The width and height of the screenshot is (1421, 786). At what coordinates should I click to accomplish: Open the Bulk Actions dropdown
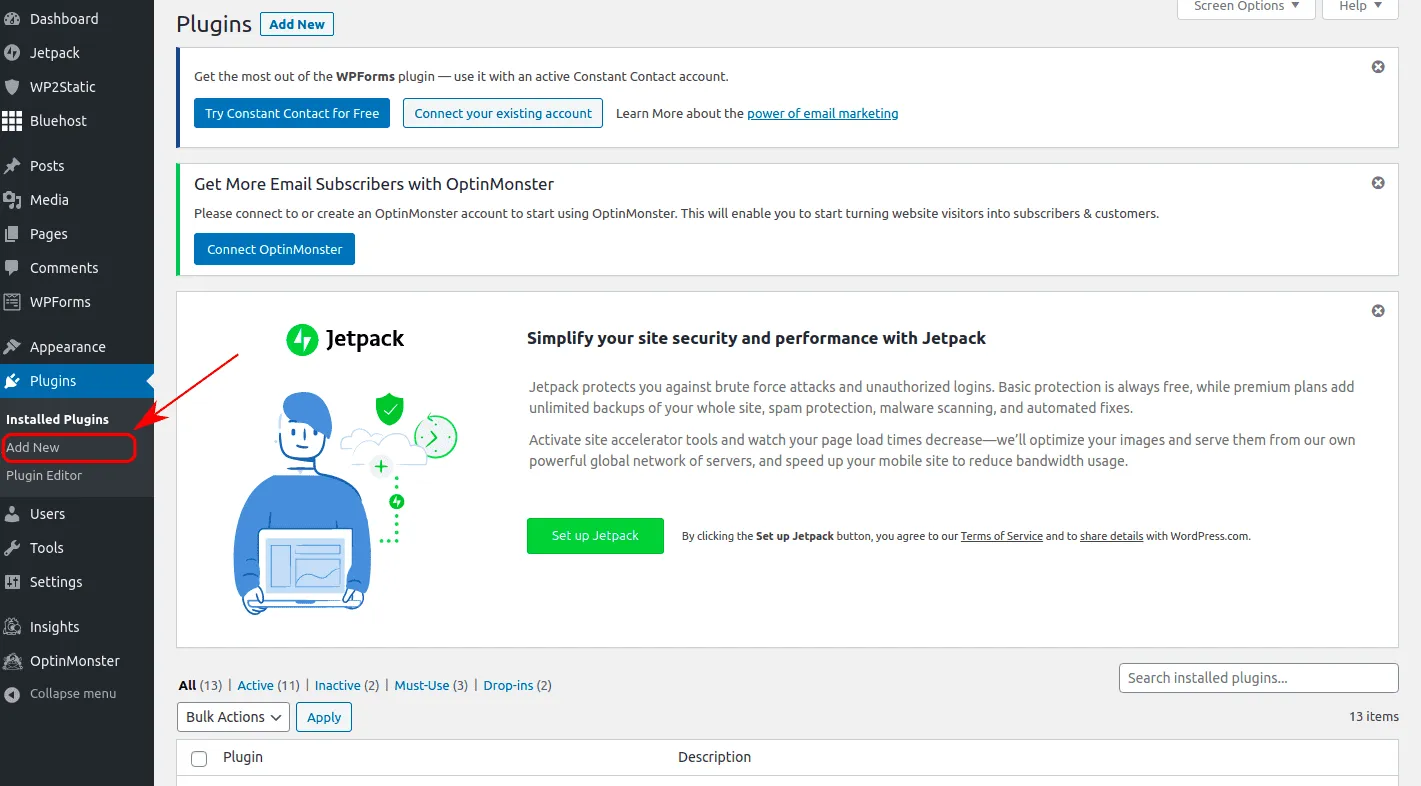233,717
